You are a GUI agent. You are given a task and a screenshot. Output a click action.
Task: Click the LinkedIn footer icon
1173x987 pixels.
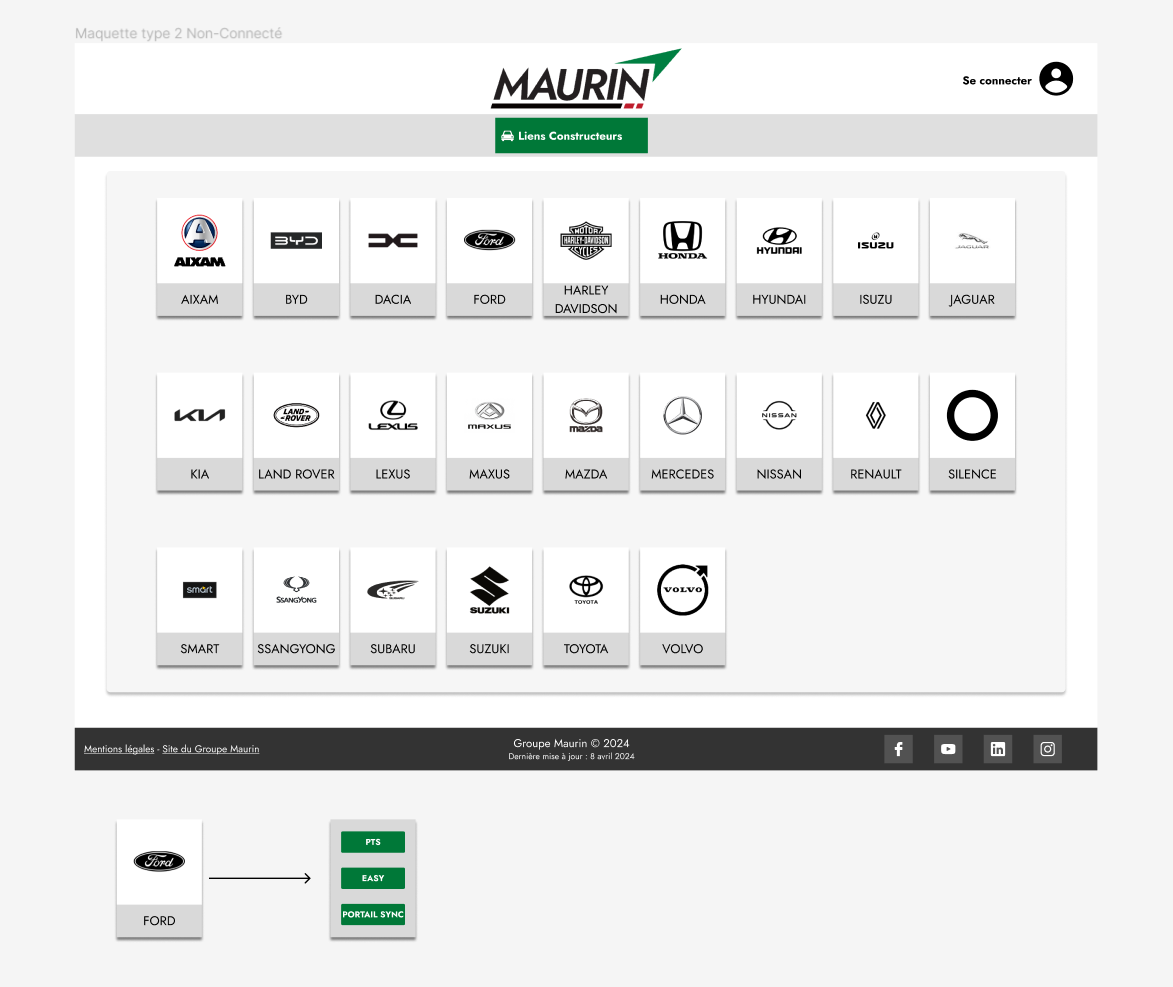point(997,749)
